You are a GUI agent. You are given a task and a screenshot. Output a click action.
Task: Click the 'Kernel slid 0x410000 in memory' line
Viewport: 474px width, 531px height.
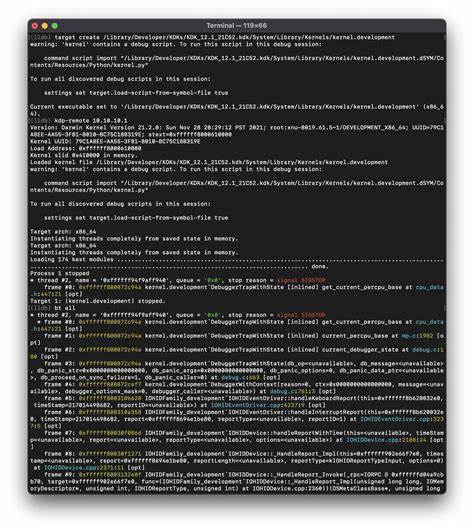coord(84,155)
